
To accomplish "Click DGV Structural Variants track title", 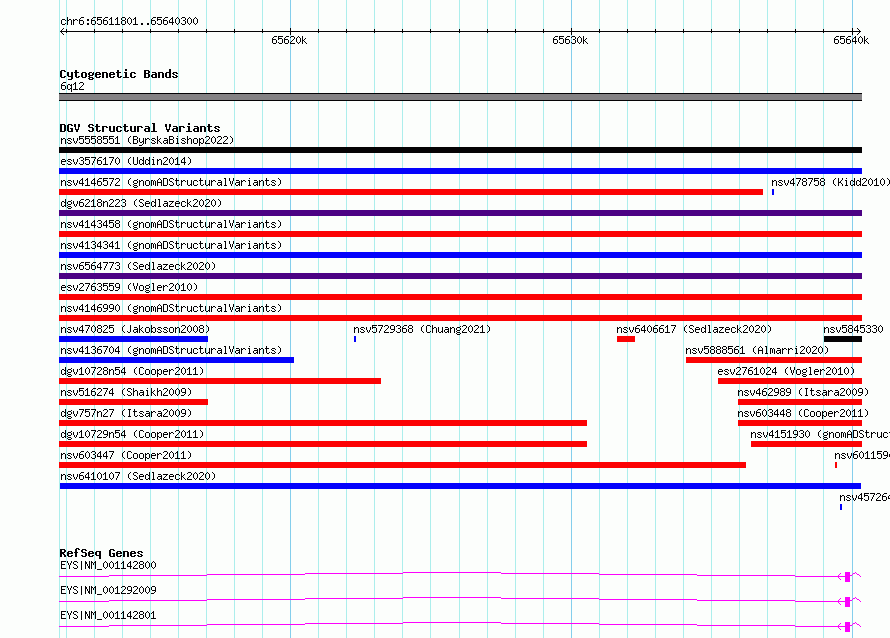I will click(140, 128).
